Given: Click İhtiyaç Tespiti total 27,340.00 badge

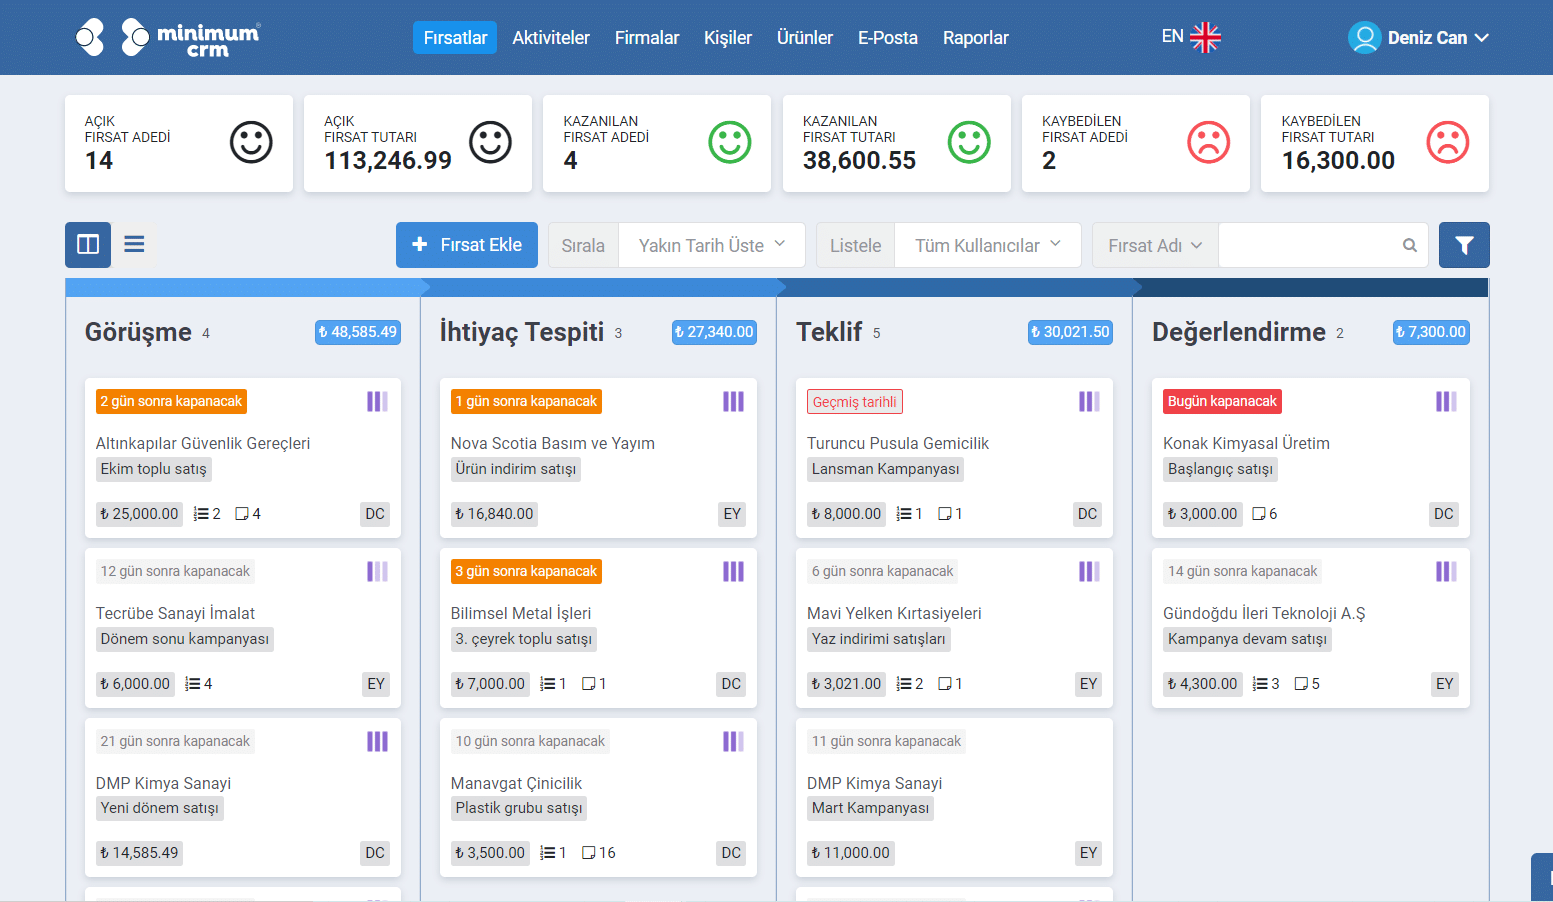Looking at the screenshot, I should [714, 332].
